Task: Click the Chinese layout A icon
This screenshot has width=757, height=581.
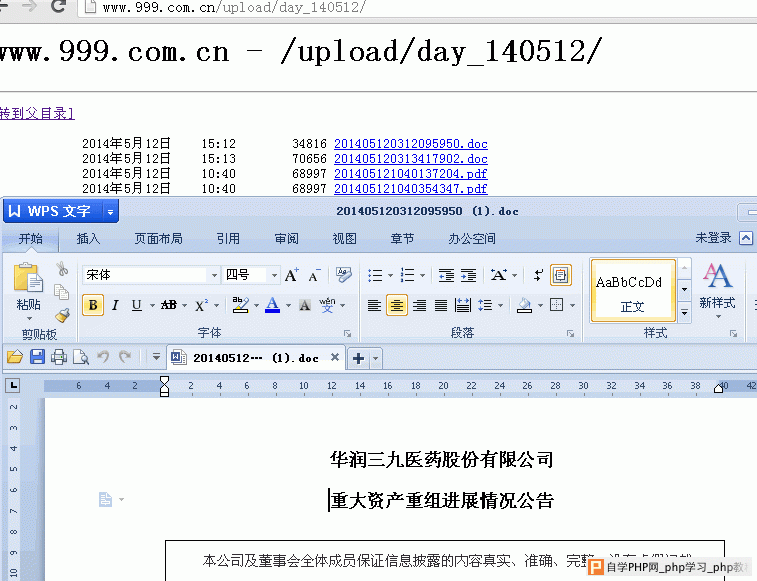Action: point(499,275)
